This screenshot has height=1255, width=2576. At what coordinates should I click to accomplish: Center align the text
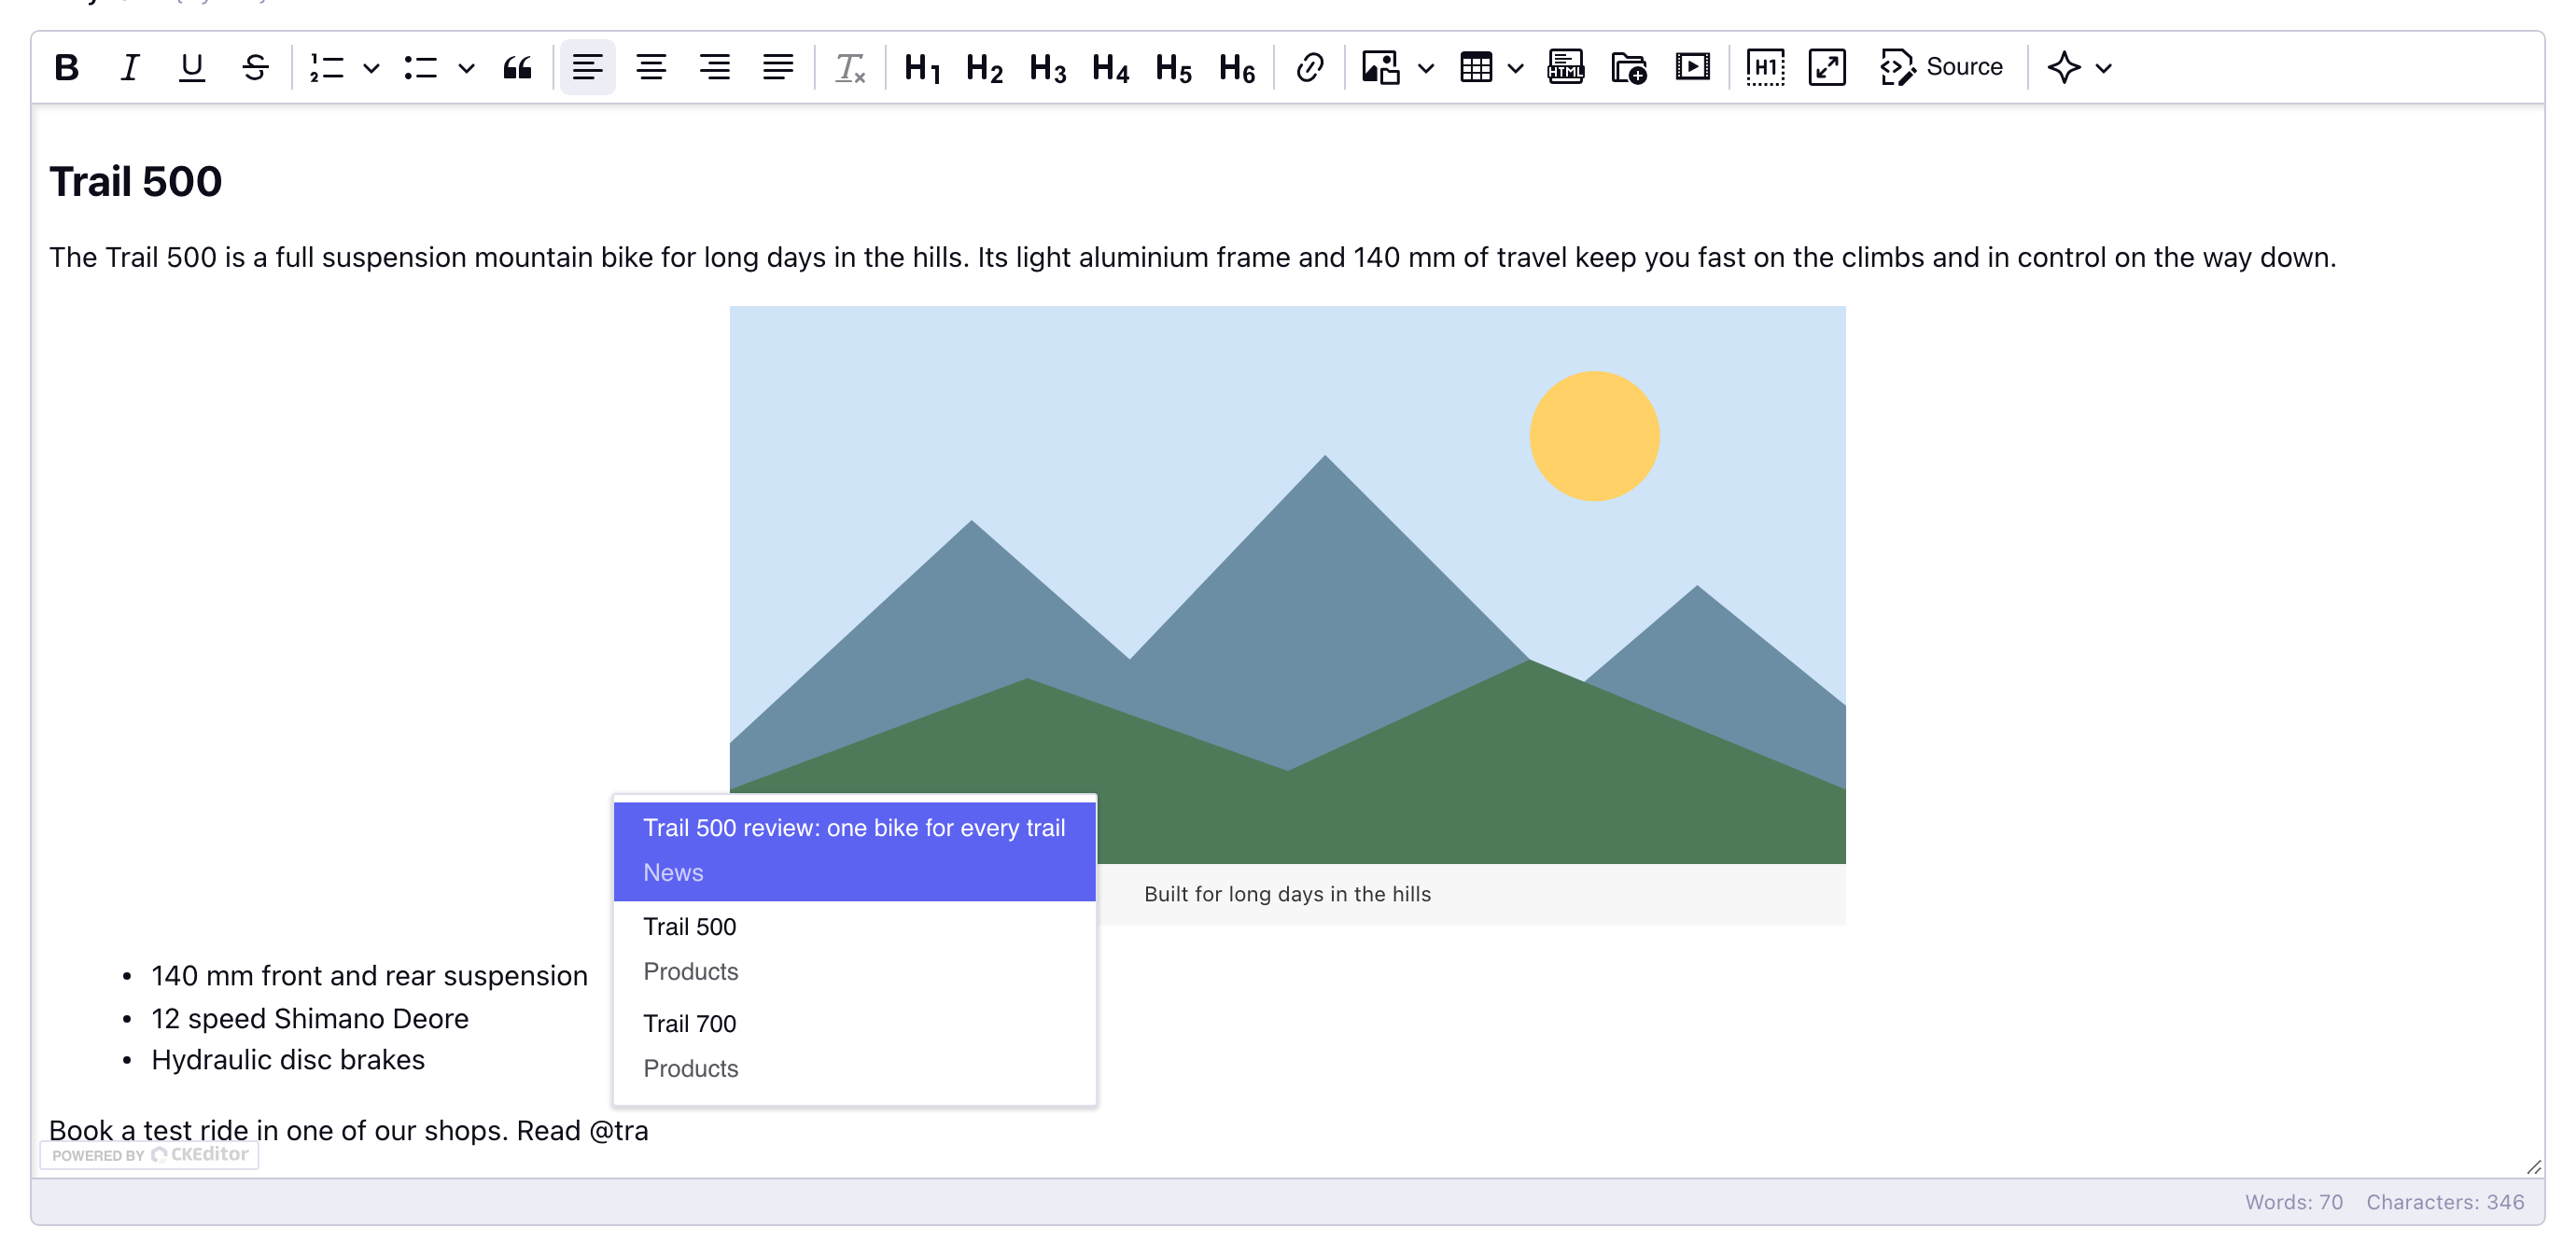click(651, 67)
